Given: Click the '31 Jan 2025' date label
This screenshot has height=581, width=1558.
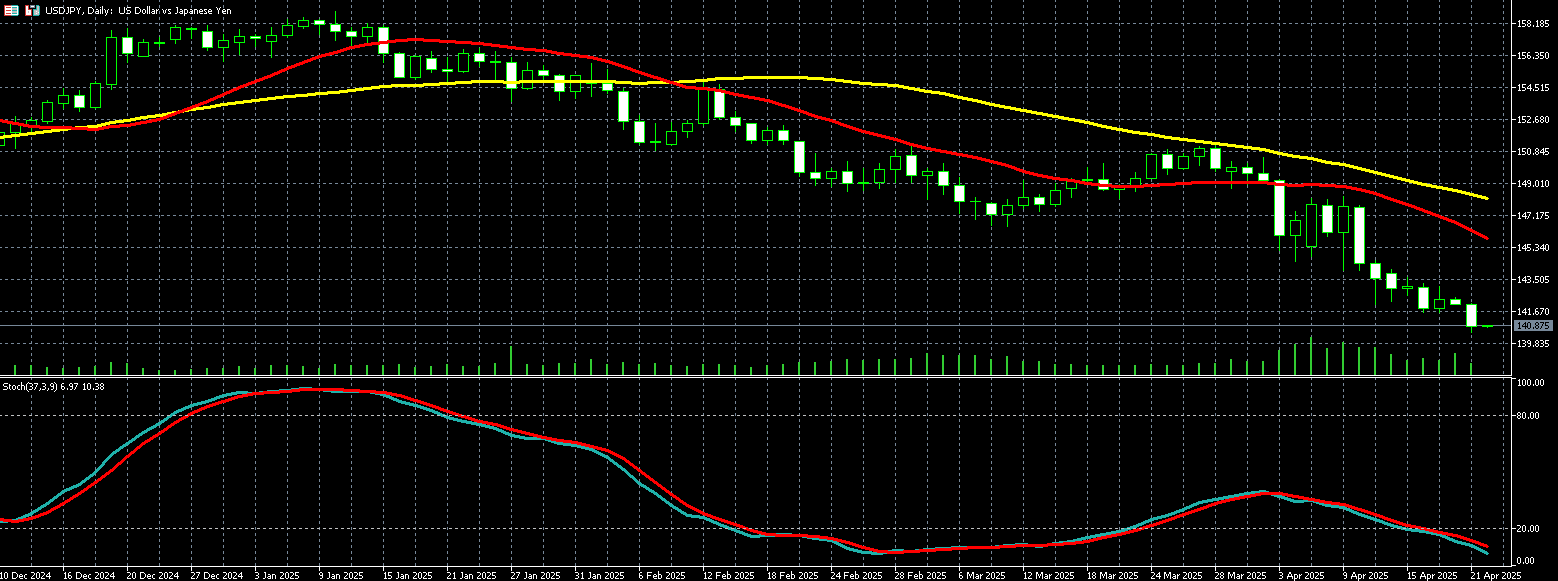Looking at the screenshot, I should (599, 575).
